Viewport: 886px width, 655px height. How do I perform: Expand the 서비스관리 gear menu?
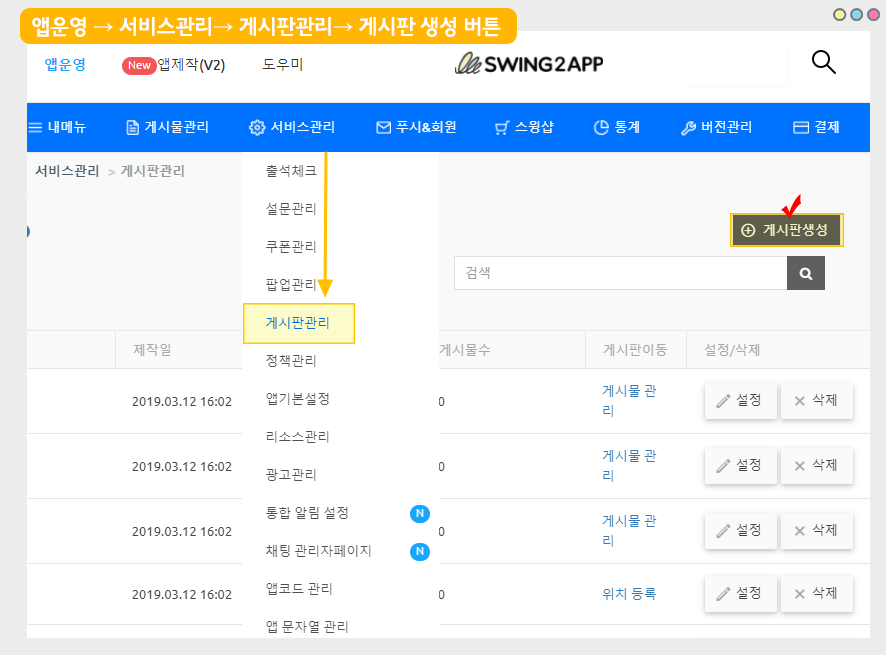pos(292,127)
